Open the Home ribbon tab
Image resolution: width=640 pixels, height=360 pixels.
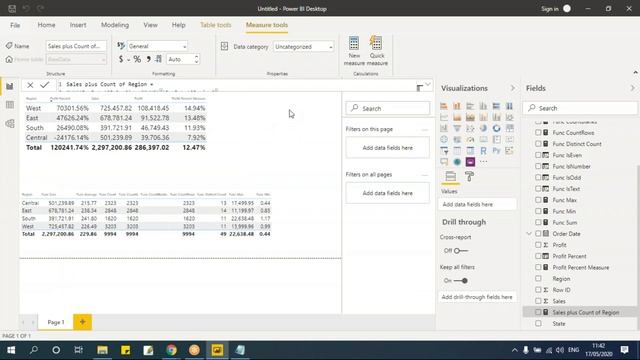47,25
